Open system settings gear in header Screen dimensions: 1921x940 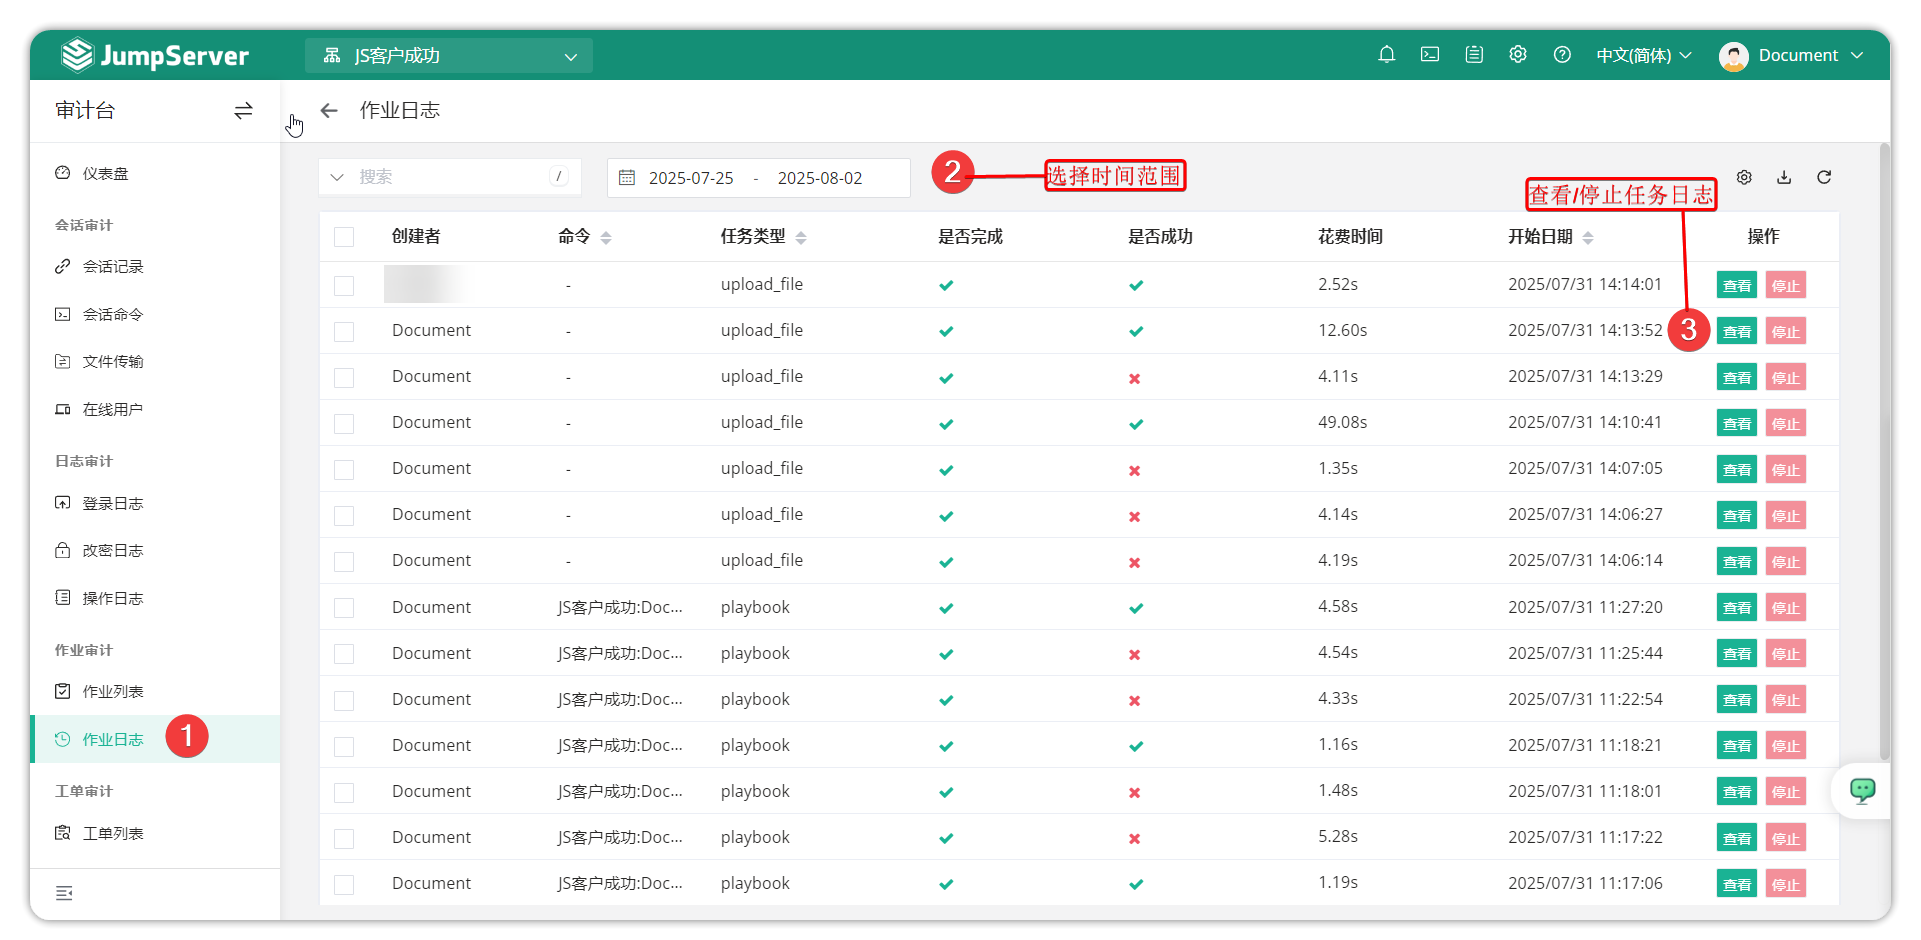click(x=1518, y=55)
